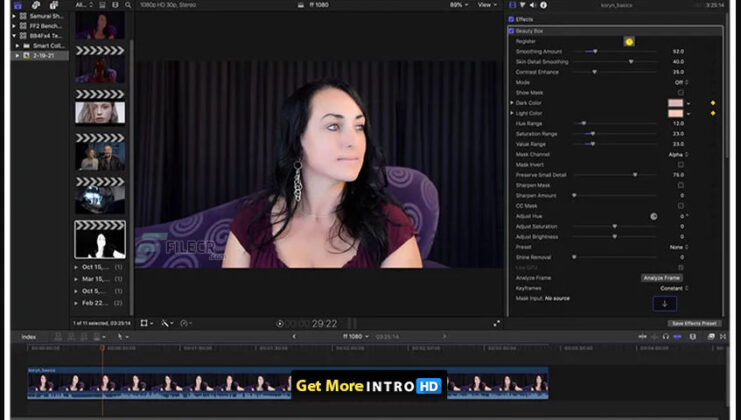741x420 pixels.
Task: Open the timeline Index tab
Action: point(29,337)
